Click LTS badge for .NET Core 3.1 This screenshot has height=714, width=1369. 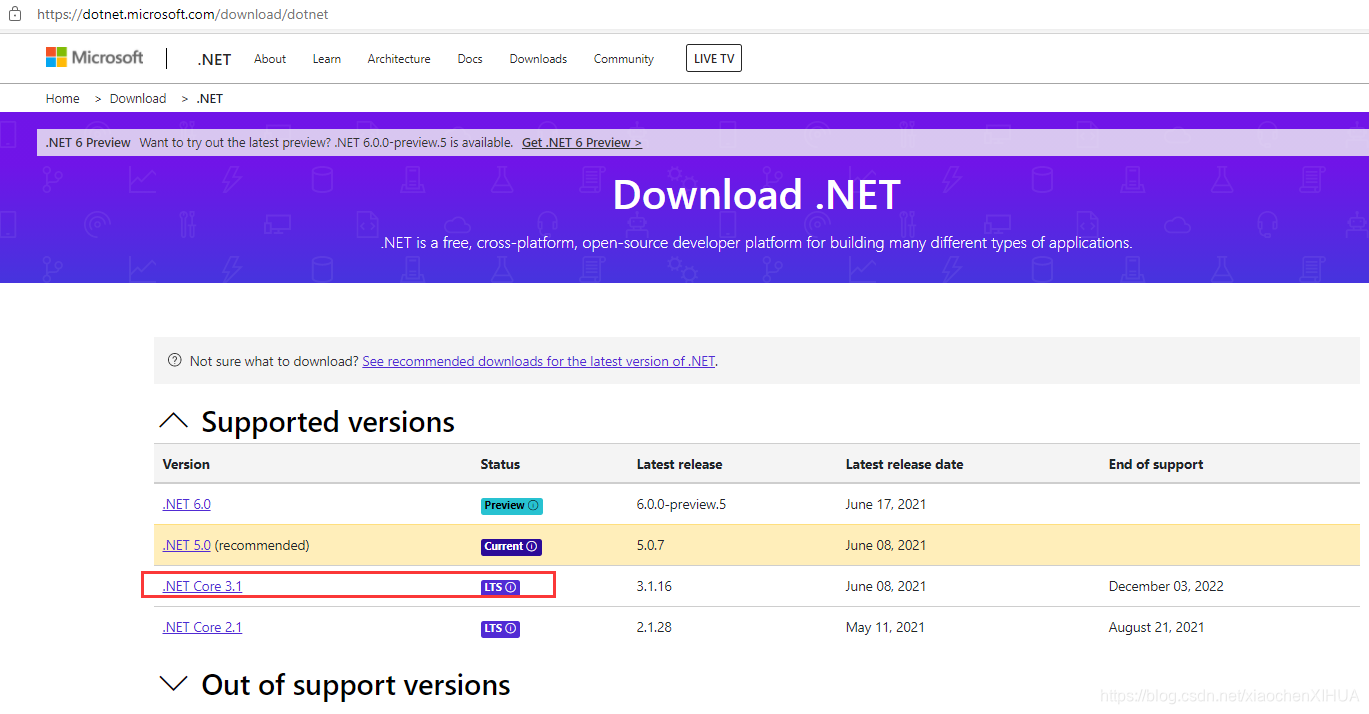tap(500, 588)
